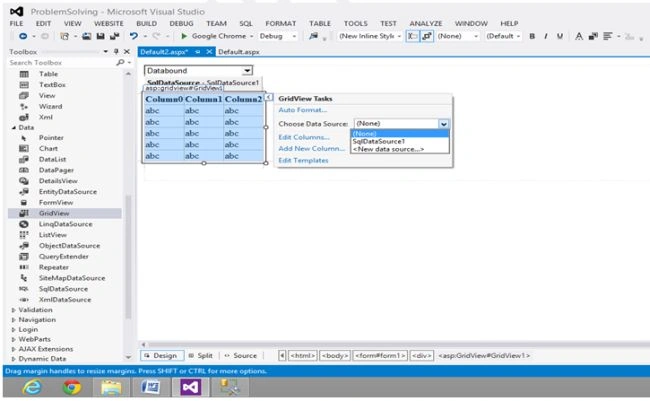Launch Chrome from the Windows taskbar
The image size is (650, 401).
72,387
